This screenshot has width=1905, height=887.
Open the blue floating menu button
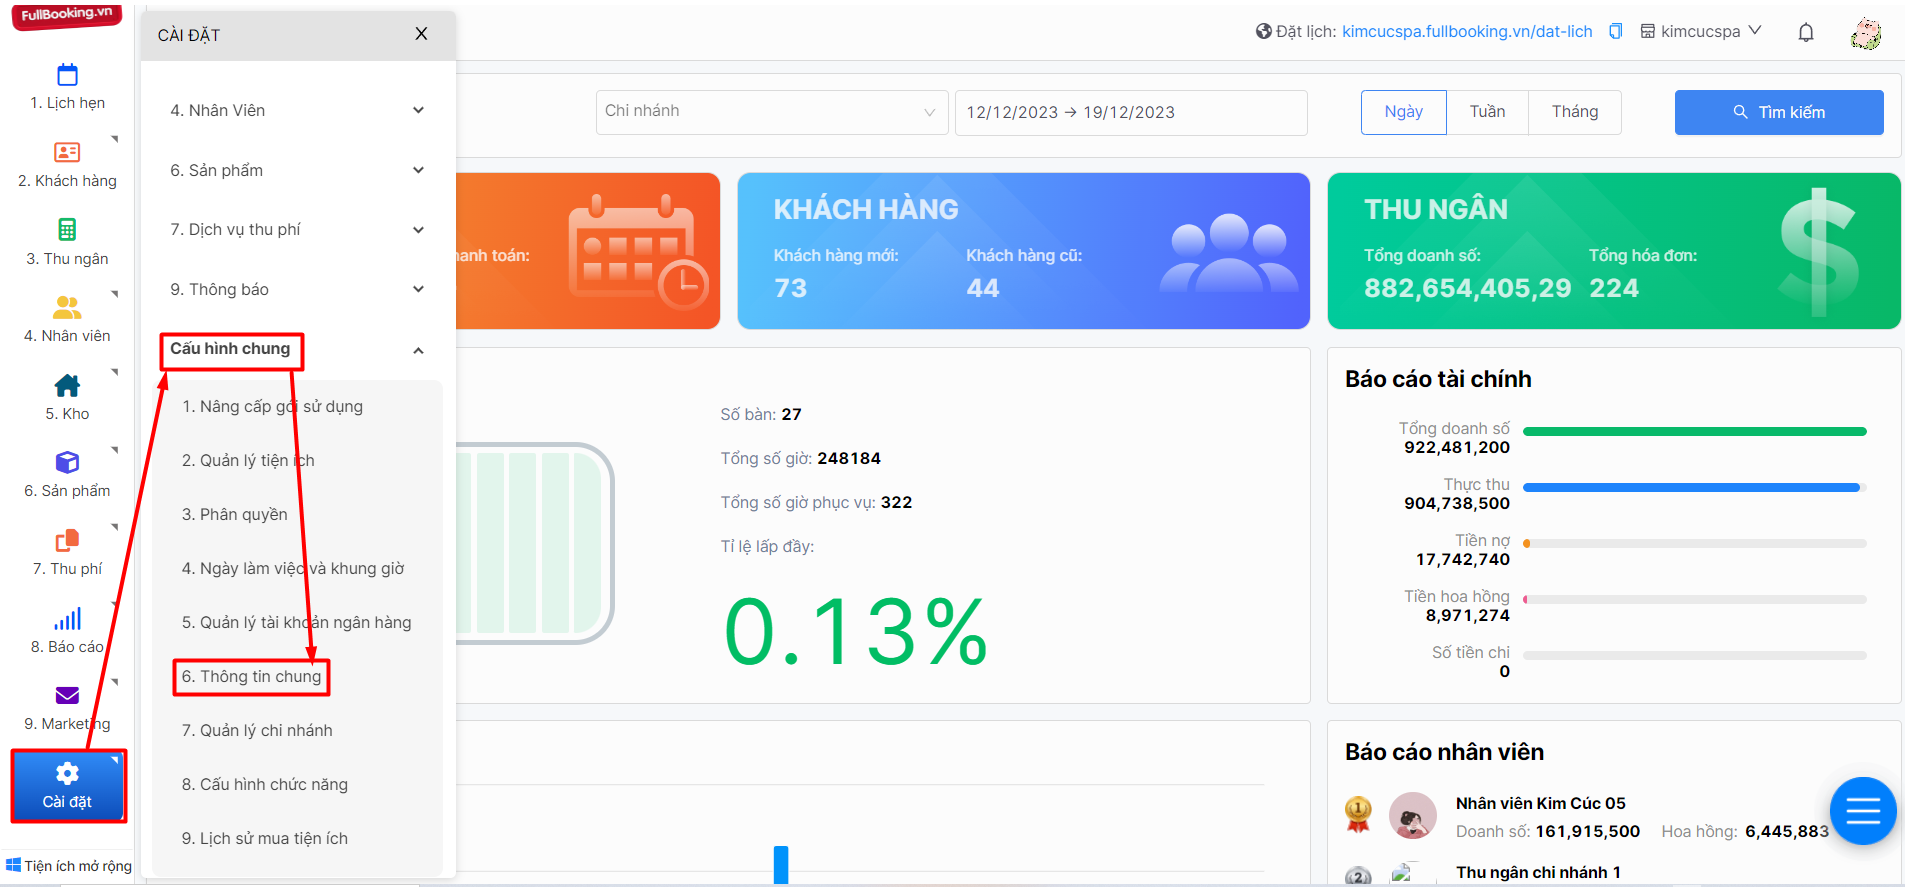point(1863,810)
